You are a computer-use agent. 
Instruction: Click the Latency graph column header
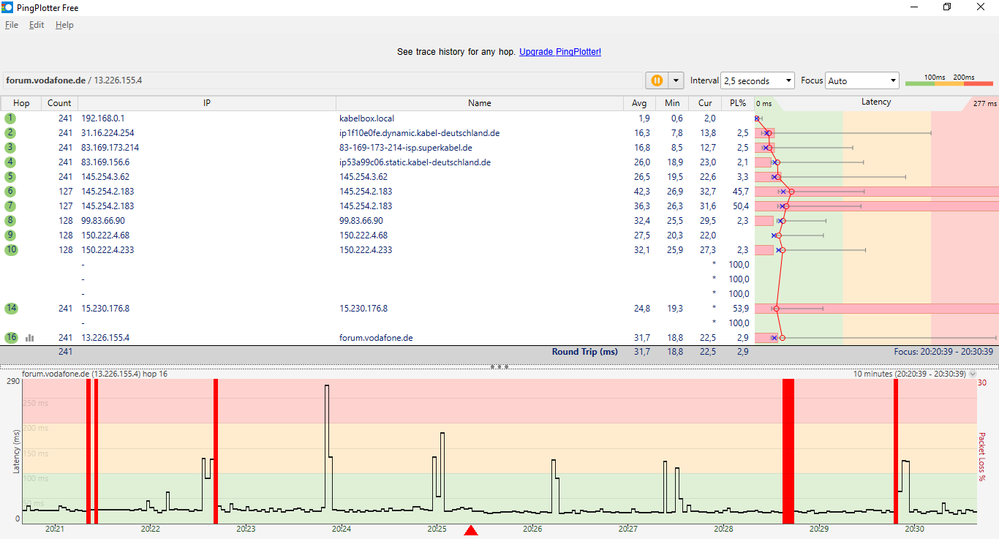[x=876, y=102]
